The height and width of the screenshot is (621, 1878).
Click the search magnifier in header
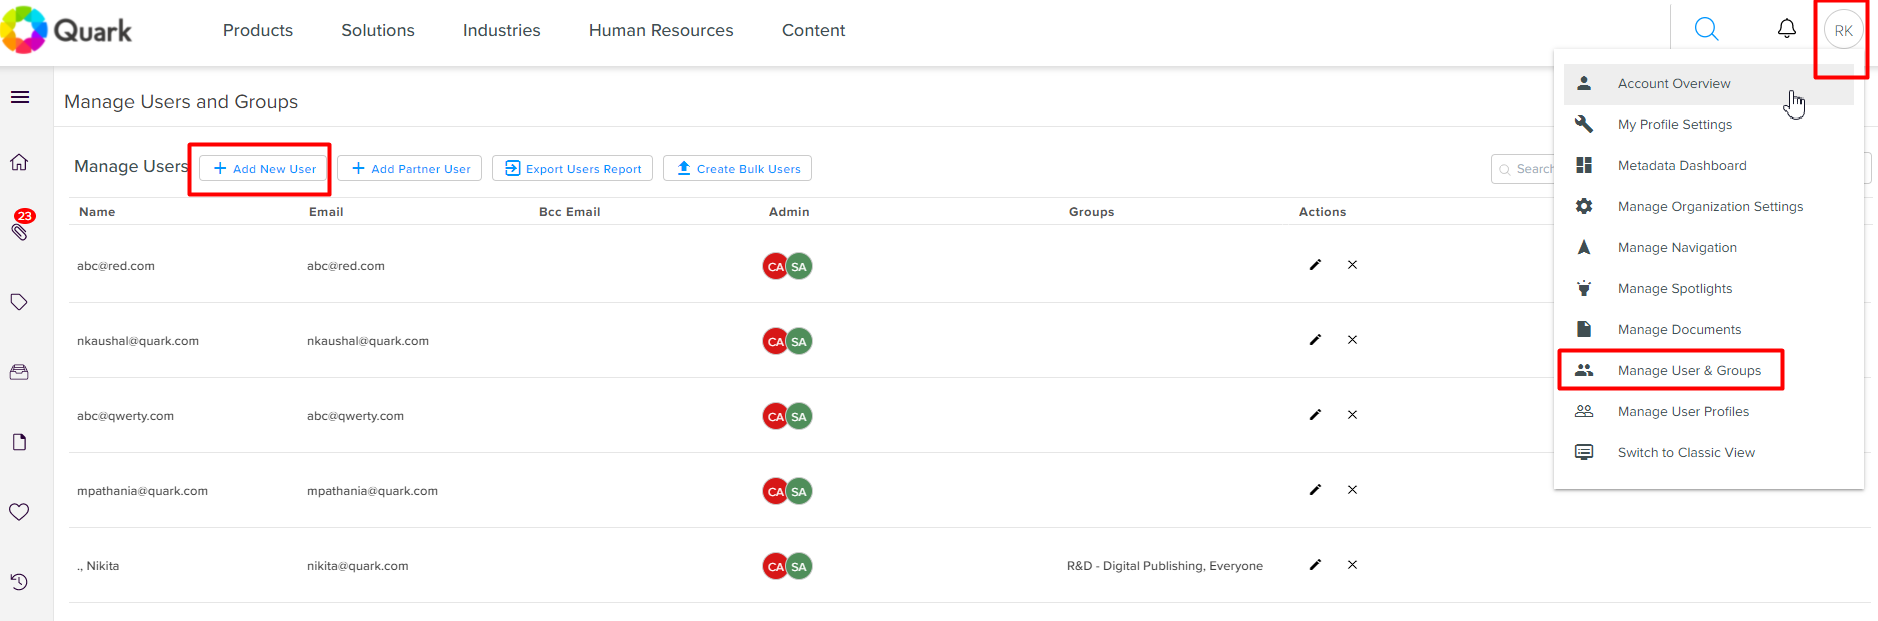[1706, 30]
